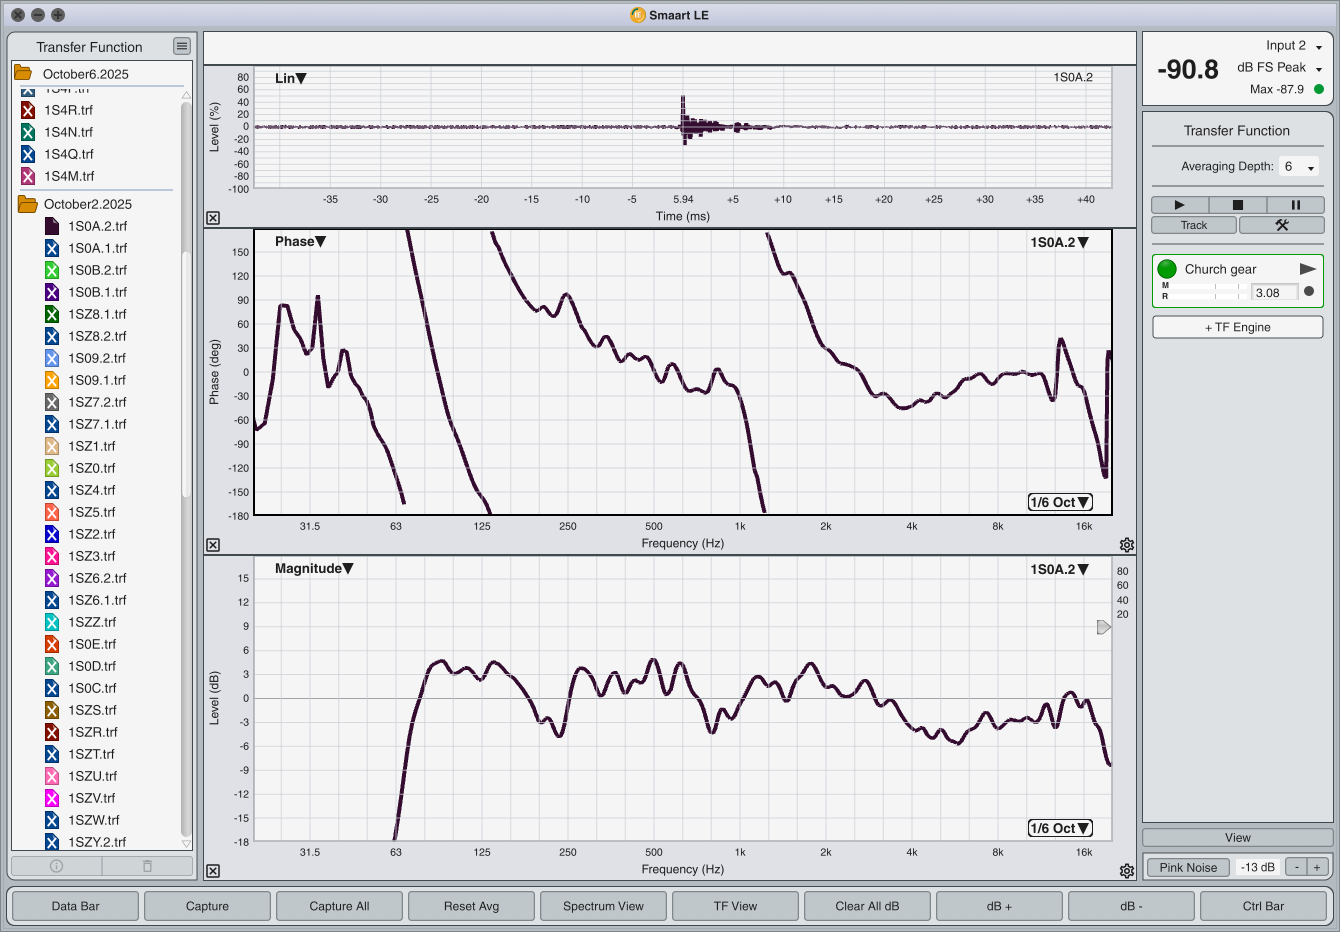Viewport: 1340px width, 932px height.
Task: Toggle the green Church gear engine indicator
Action: point(1167,269)
